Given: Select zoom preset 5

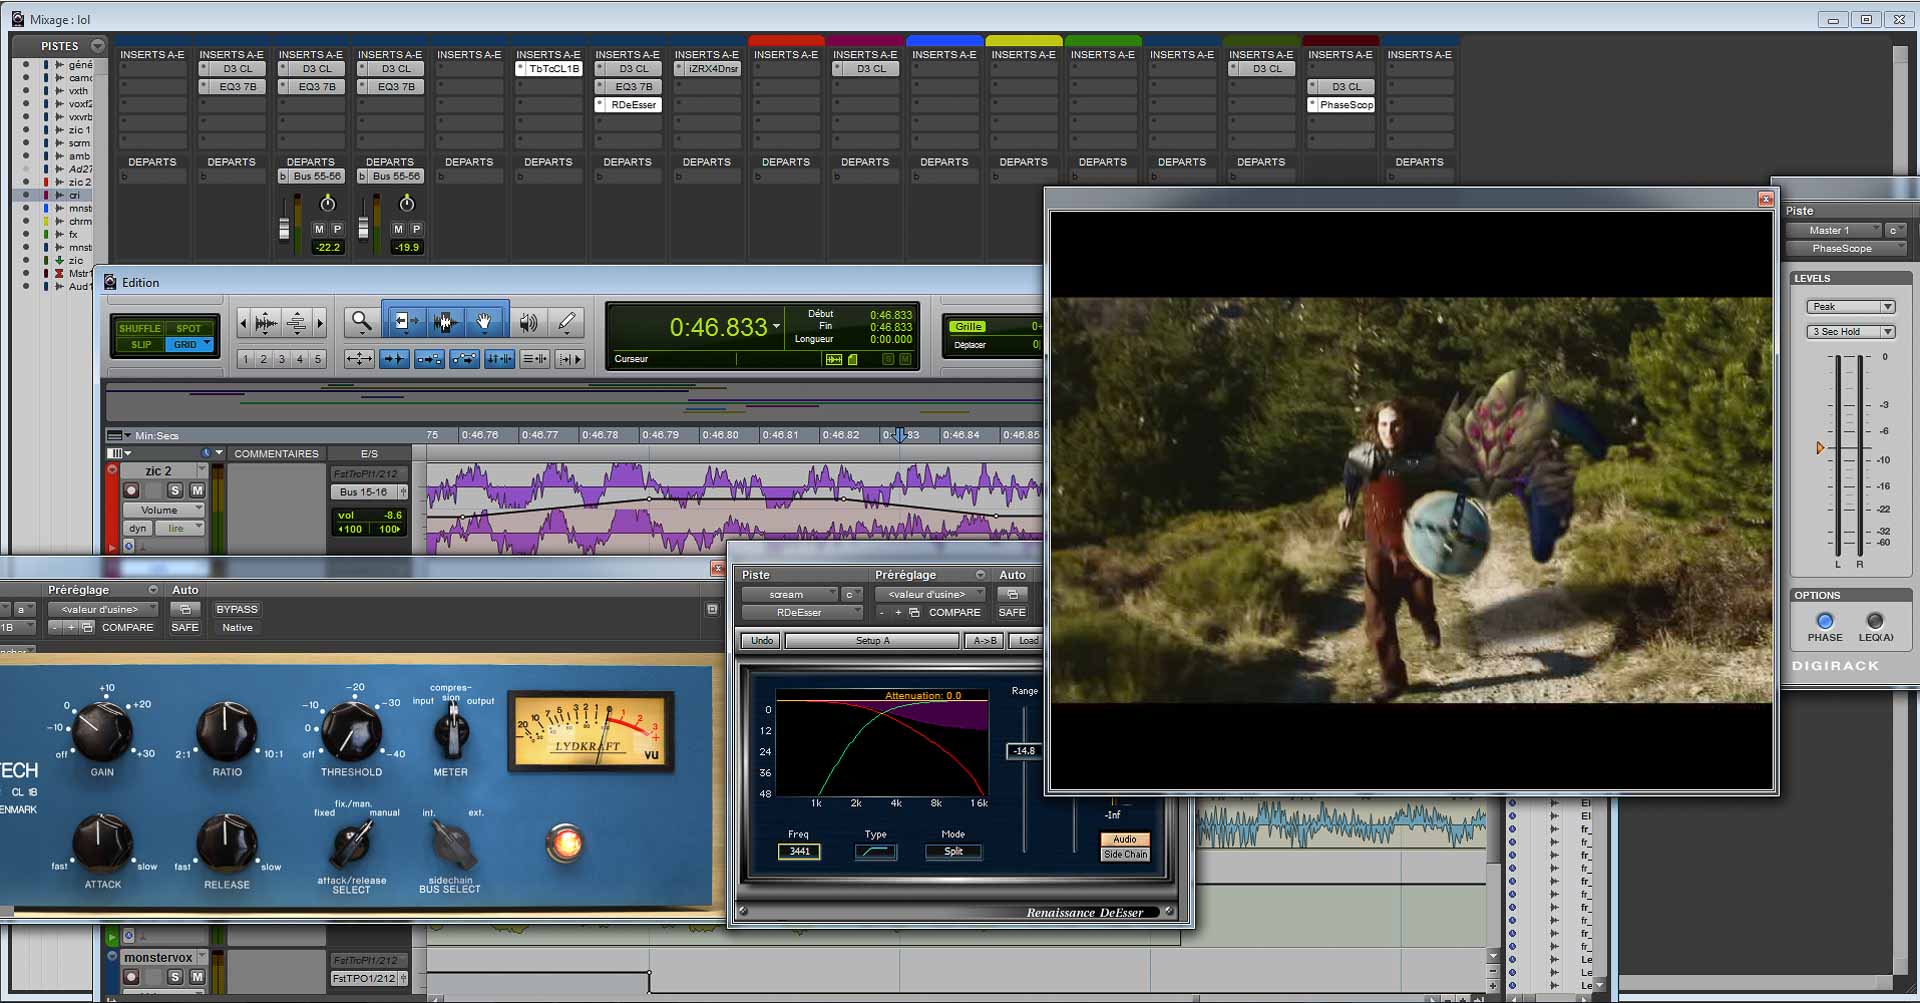Looking at the screenshot, I should point(318,359).
